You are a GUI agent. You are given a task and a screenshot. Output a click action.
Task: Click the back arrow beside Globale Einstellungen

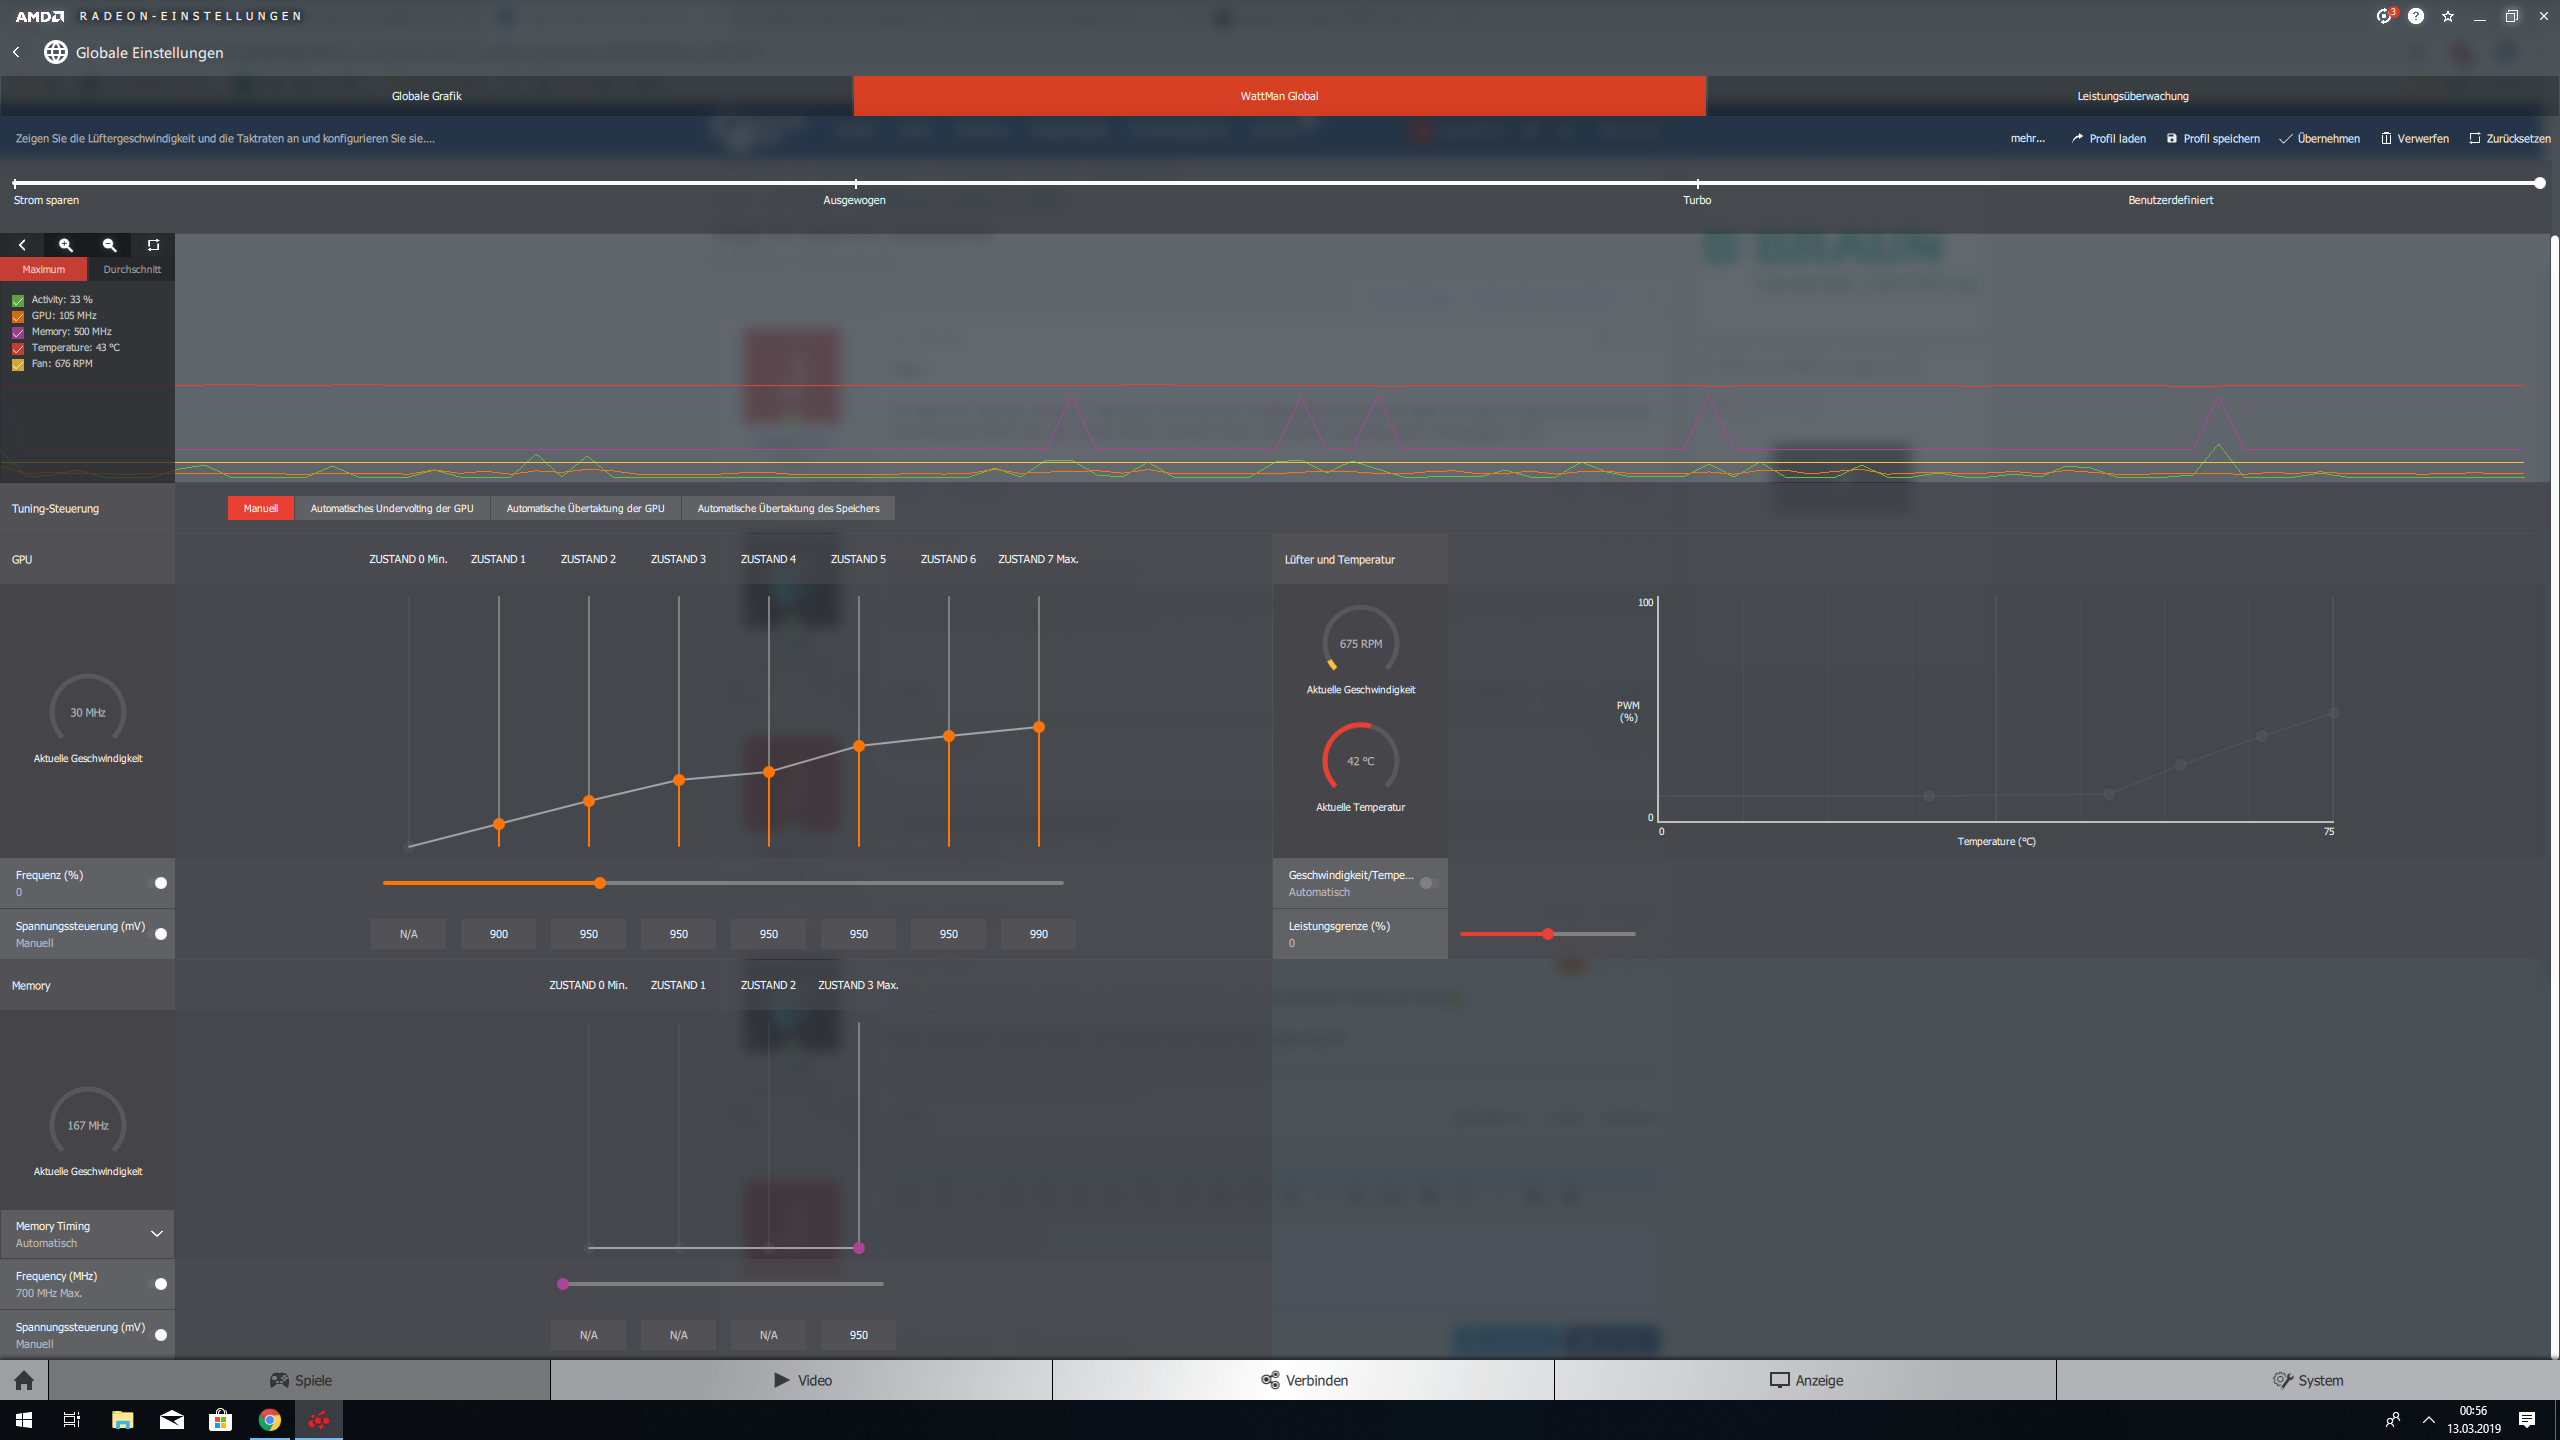[x=16, y=52]
